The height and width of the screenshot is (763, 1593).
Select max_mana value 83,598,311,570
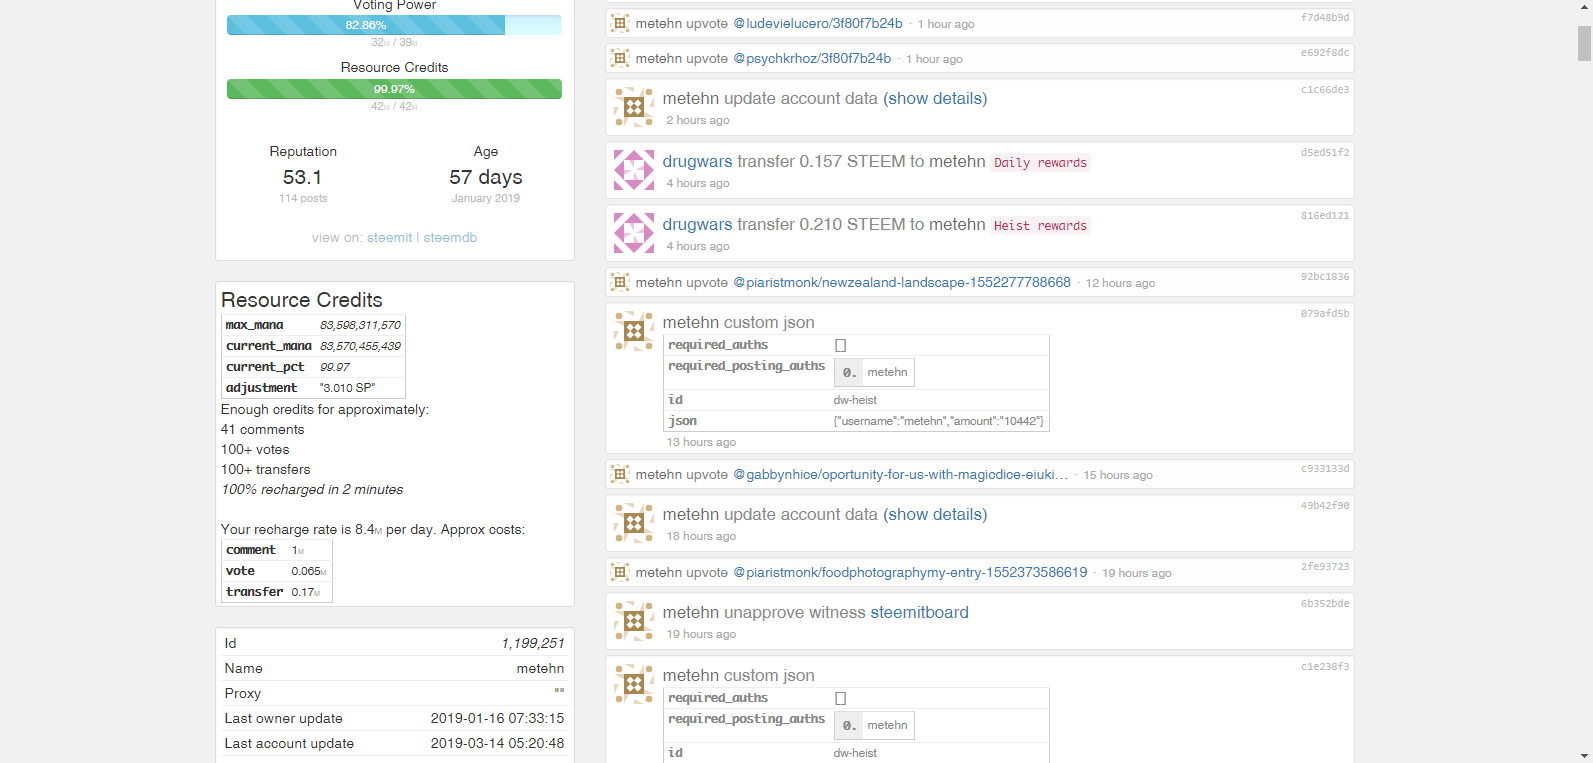click(360, 325)
